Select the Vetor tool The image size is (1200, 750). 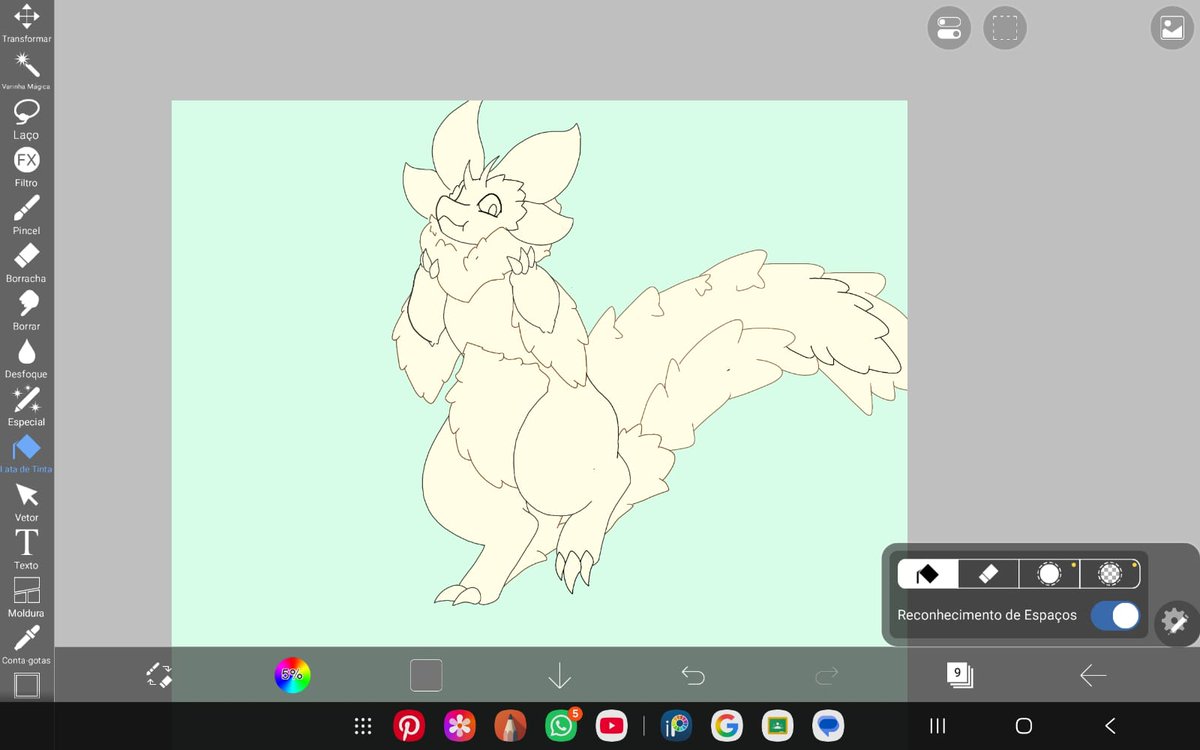[26, 501]
